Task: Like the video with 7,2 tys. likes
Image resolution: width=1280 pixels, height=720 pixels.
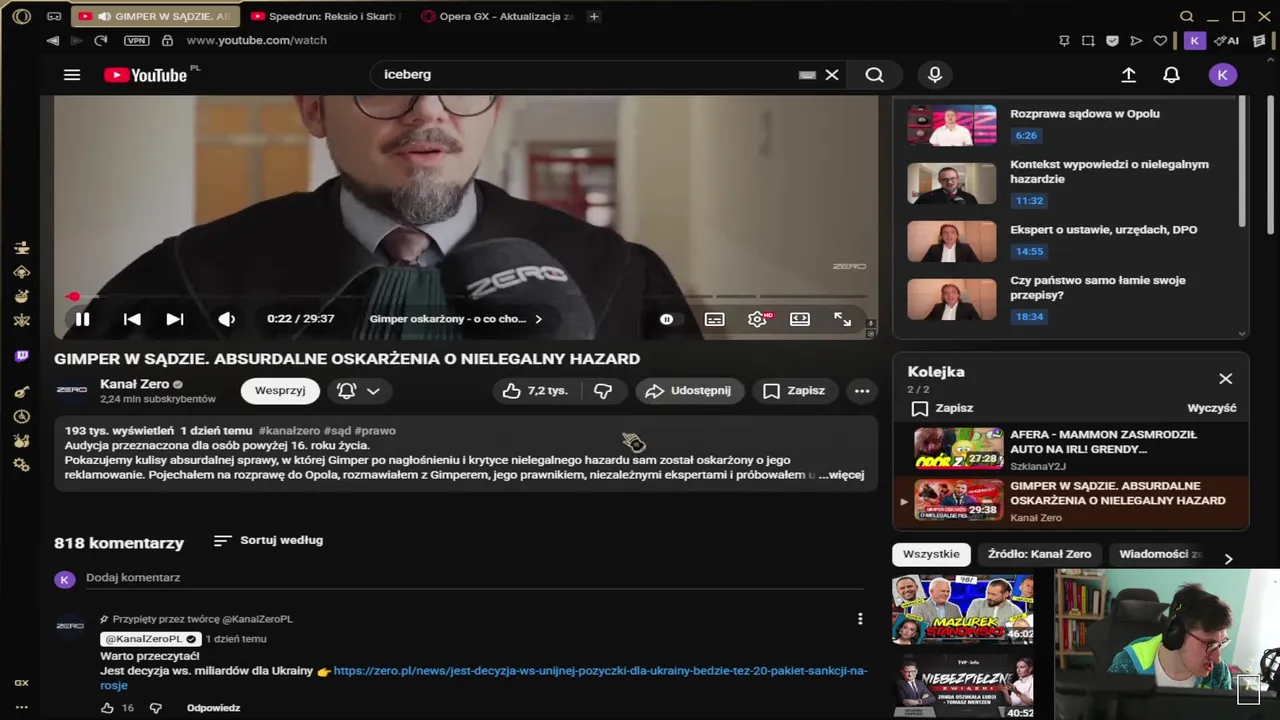Action: click(536, 391)
